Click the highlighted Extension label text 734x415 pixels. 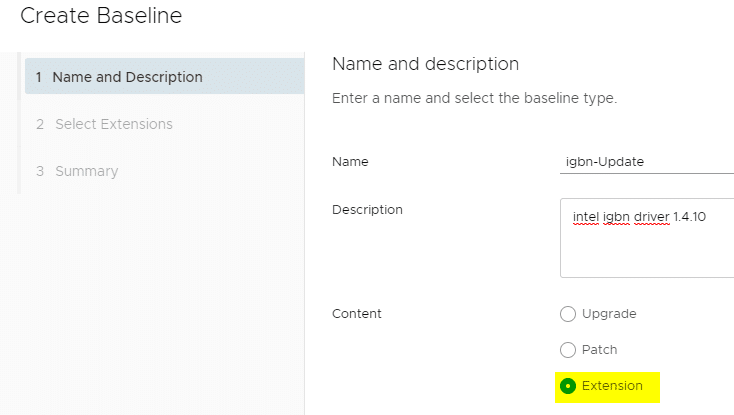tap(612, 386)
